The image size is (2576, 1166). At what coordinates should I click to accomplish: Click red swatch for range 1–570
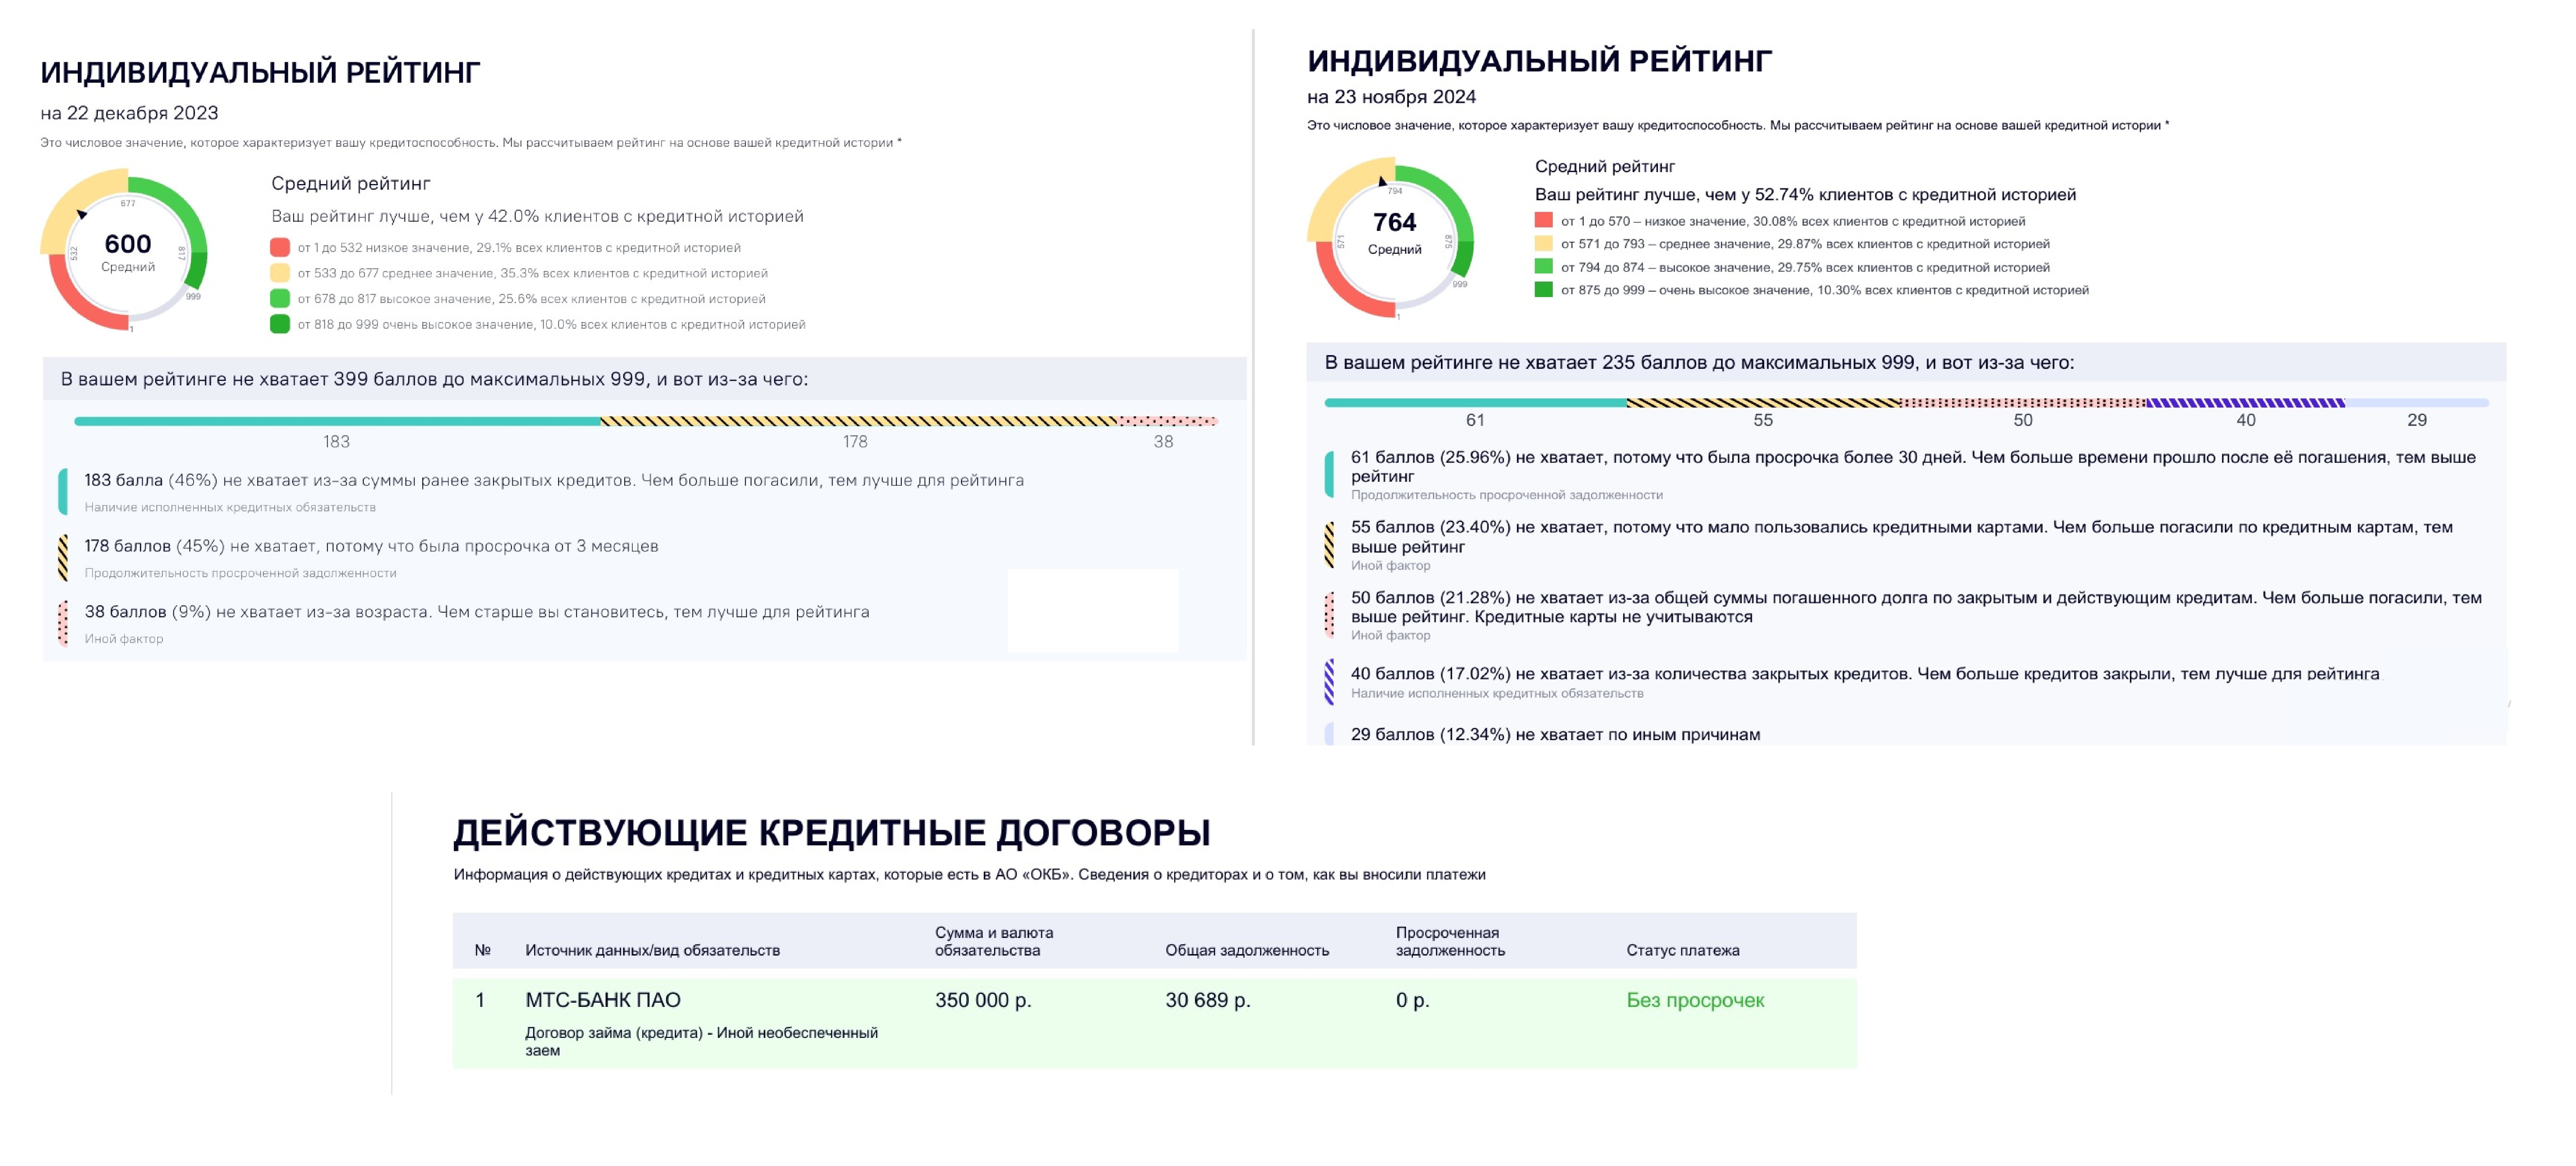tap(1544, 220)
